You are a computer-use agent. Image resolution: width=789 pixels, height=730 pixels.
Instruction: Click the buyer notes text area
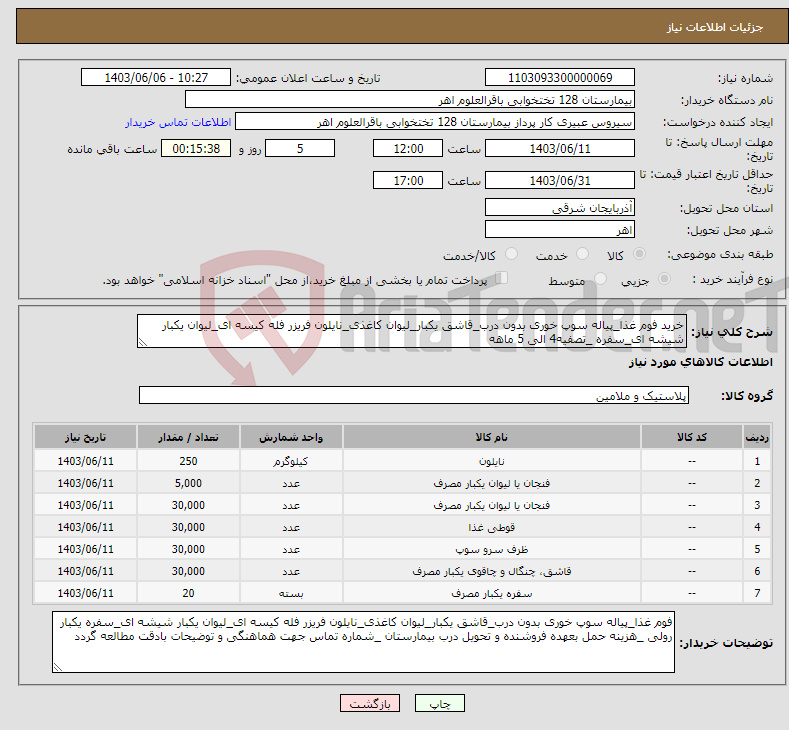coord(363,642)
